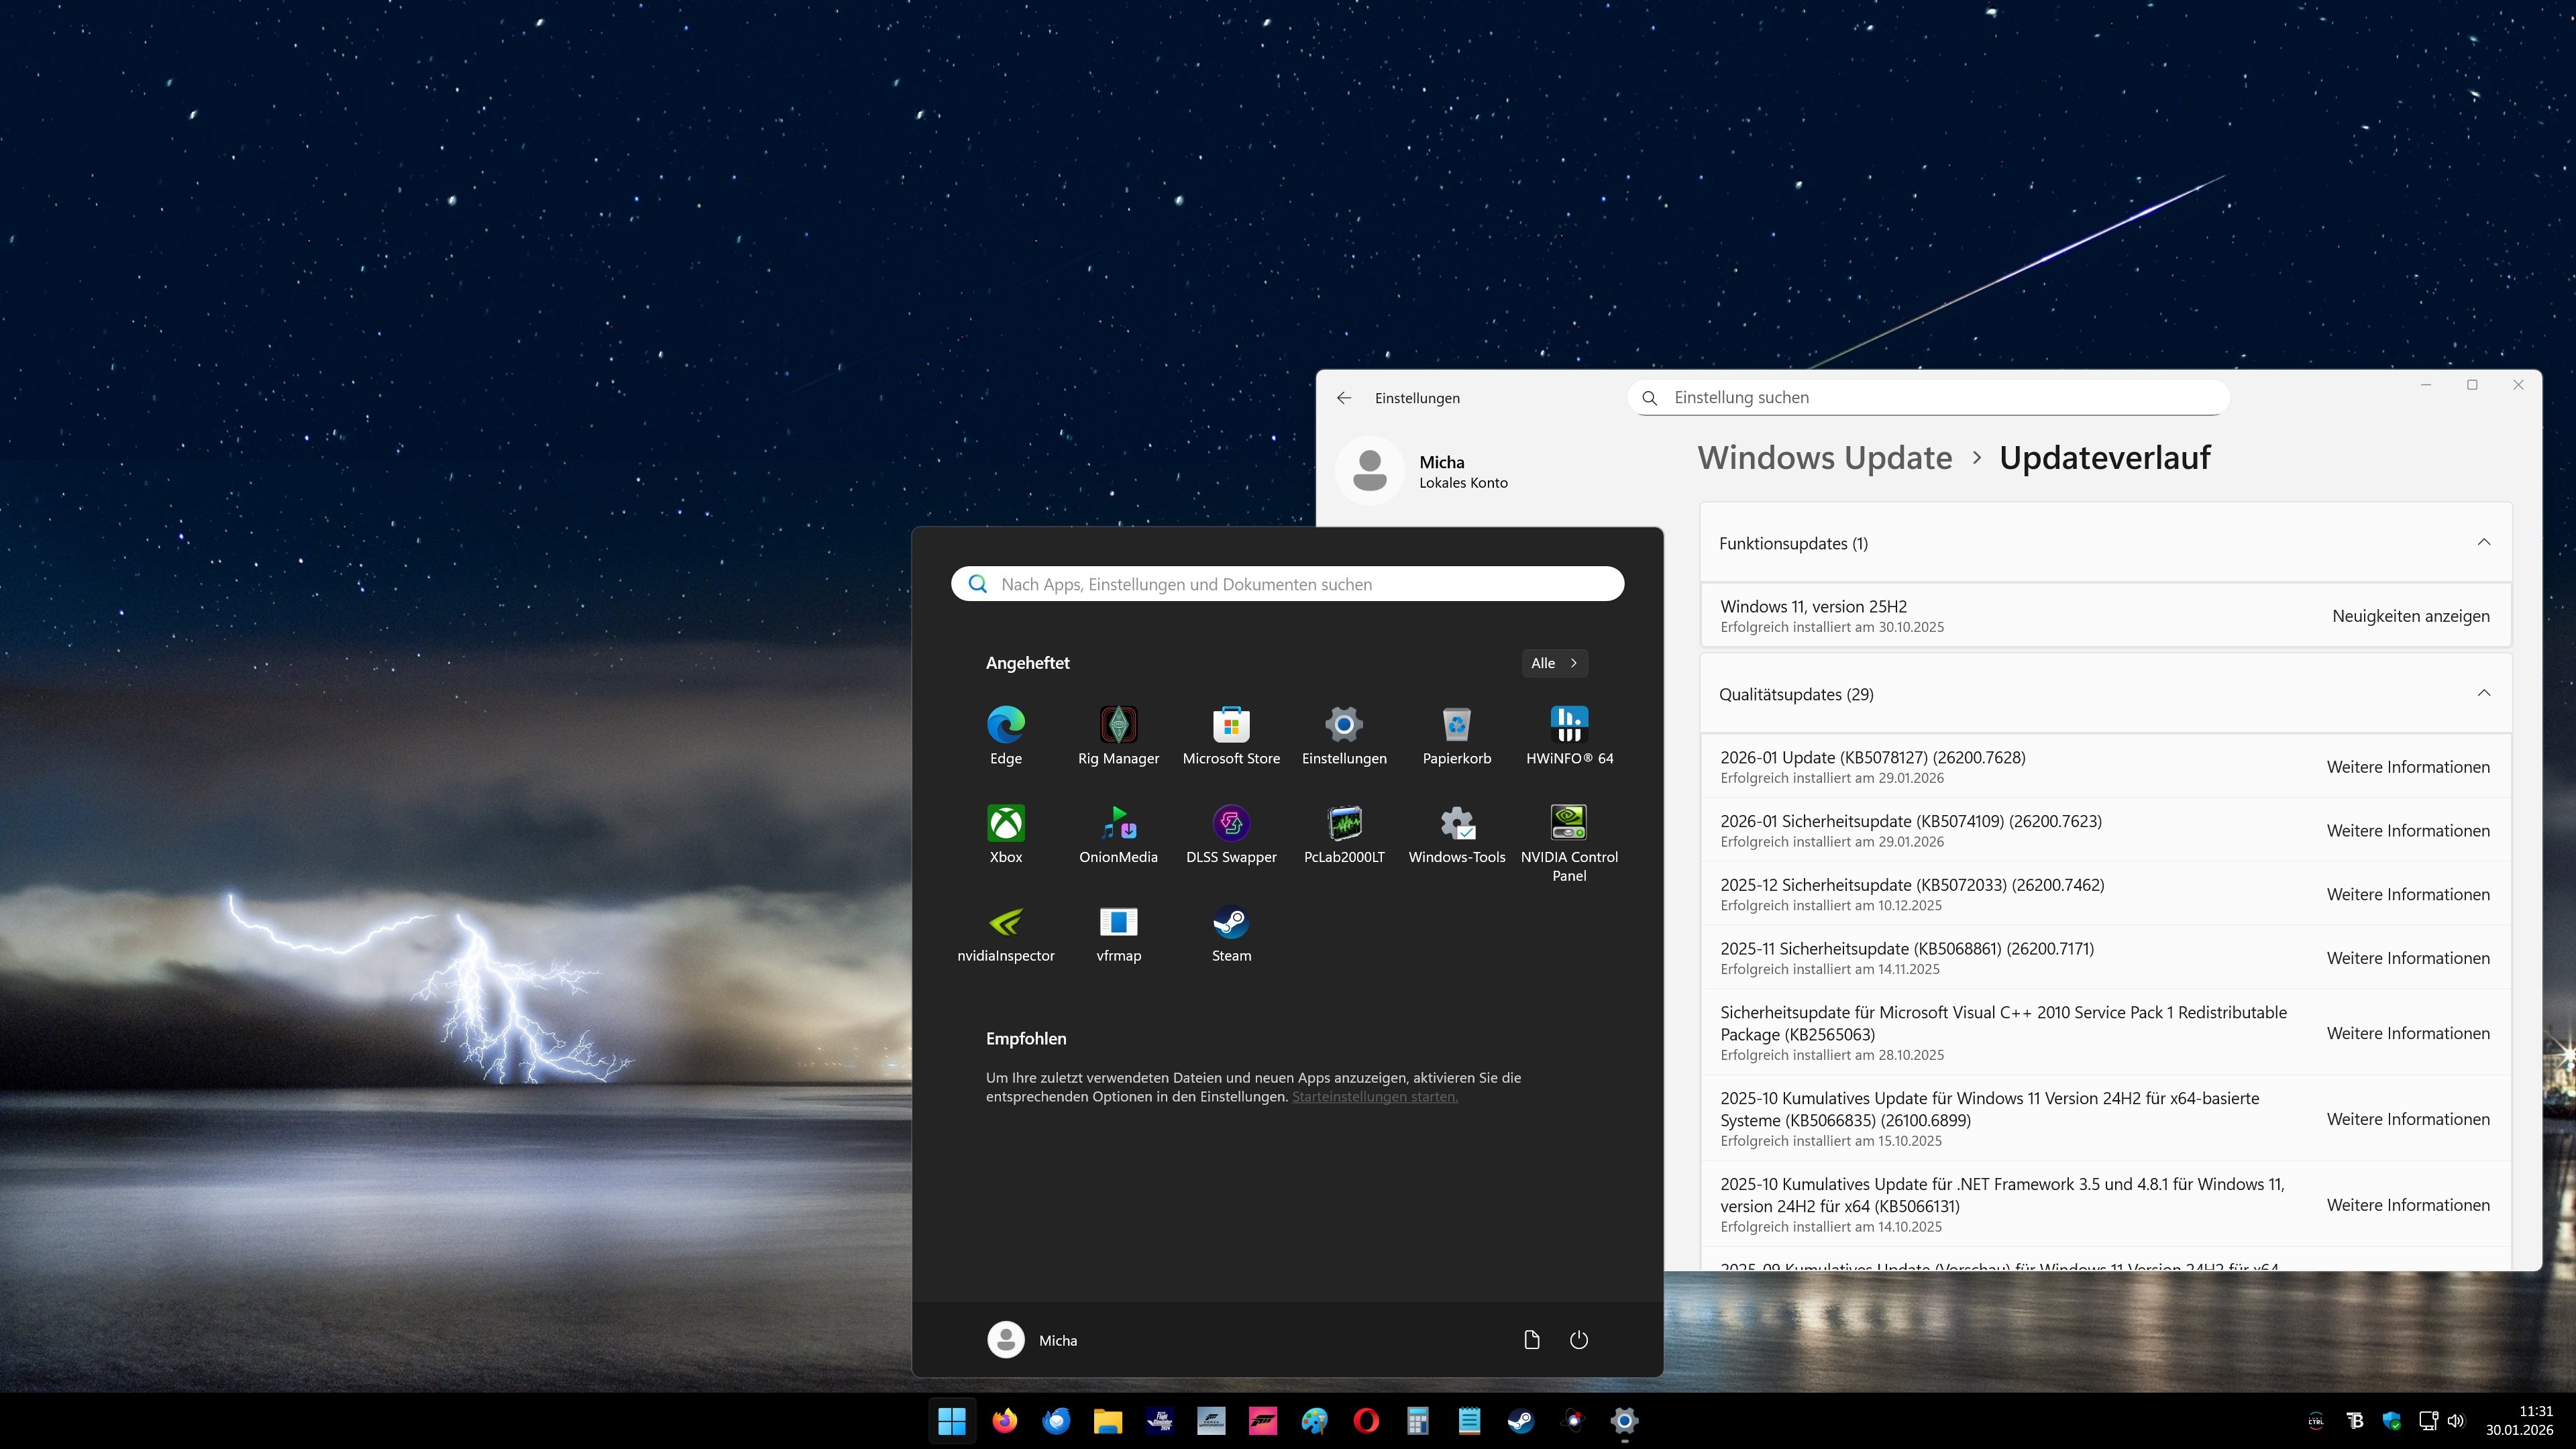Open Firefox from the taskbar
Screen dimensions: 2576x1449
pos(1004,1421)
